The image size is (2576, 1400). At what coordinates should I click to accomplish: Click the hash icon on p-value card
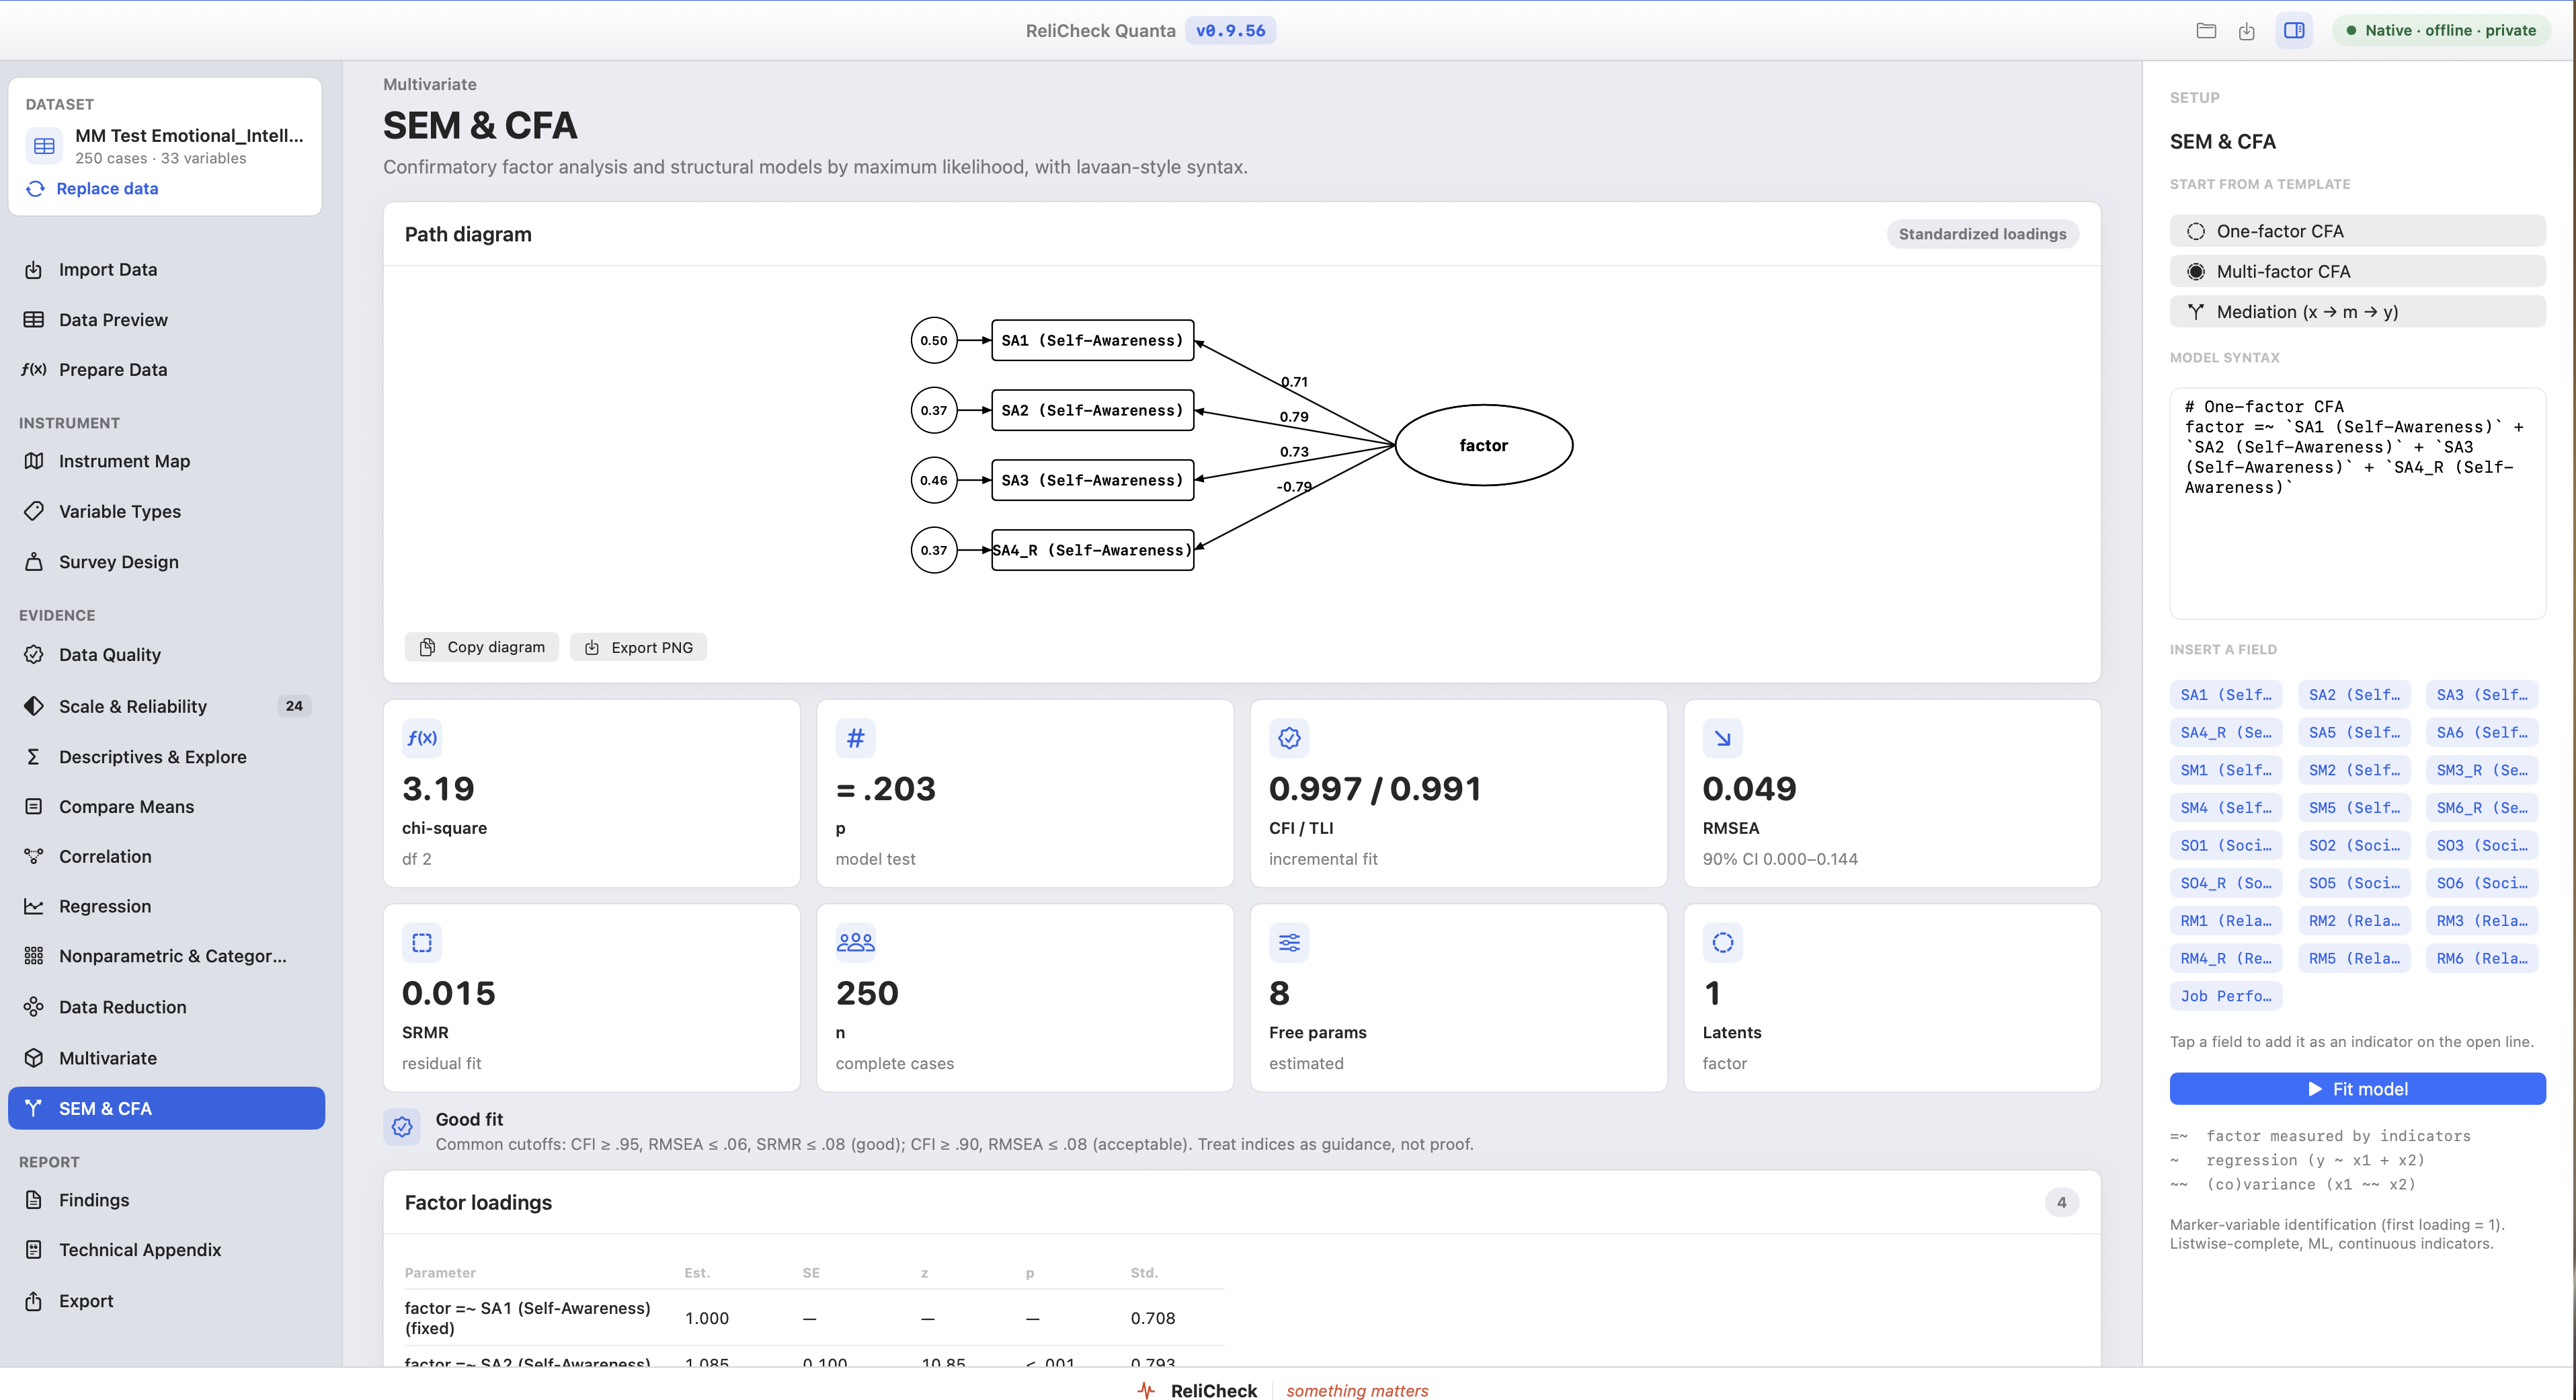click(x=855, y=738)
